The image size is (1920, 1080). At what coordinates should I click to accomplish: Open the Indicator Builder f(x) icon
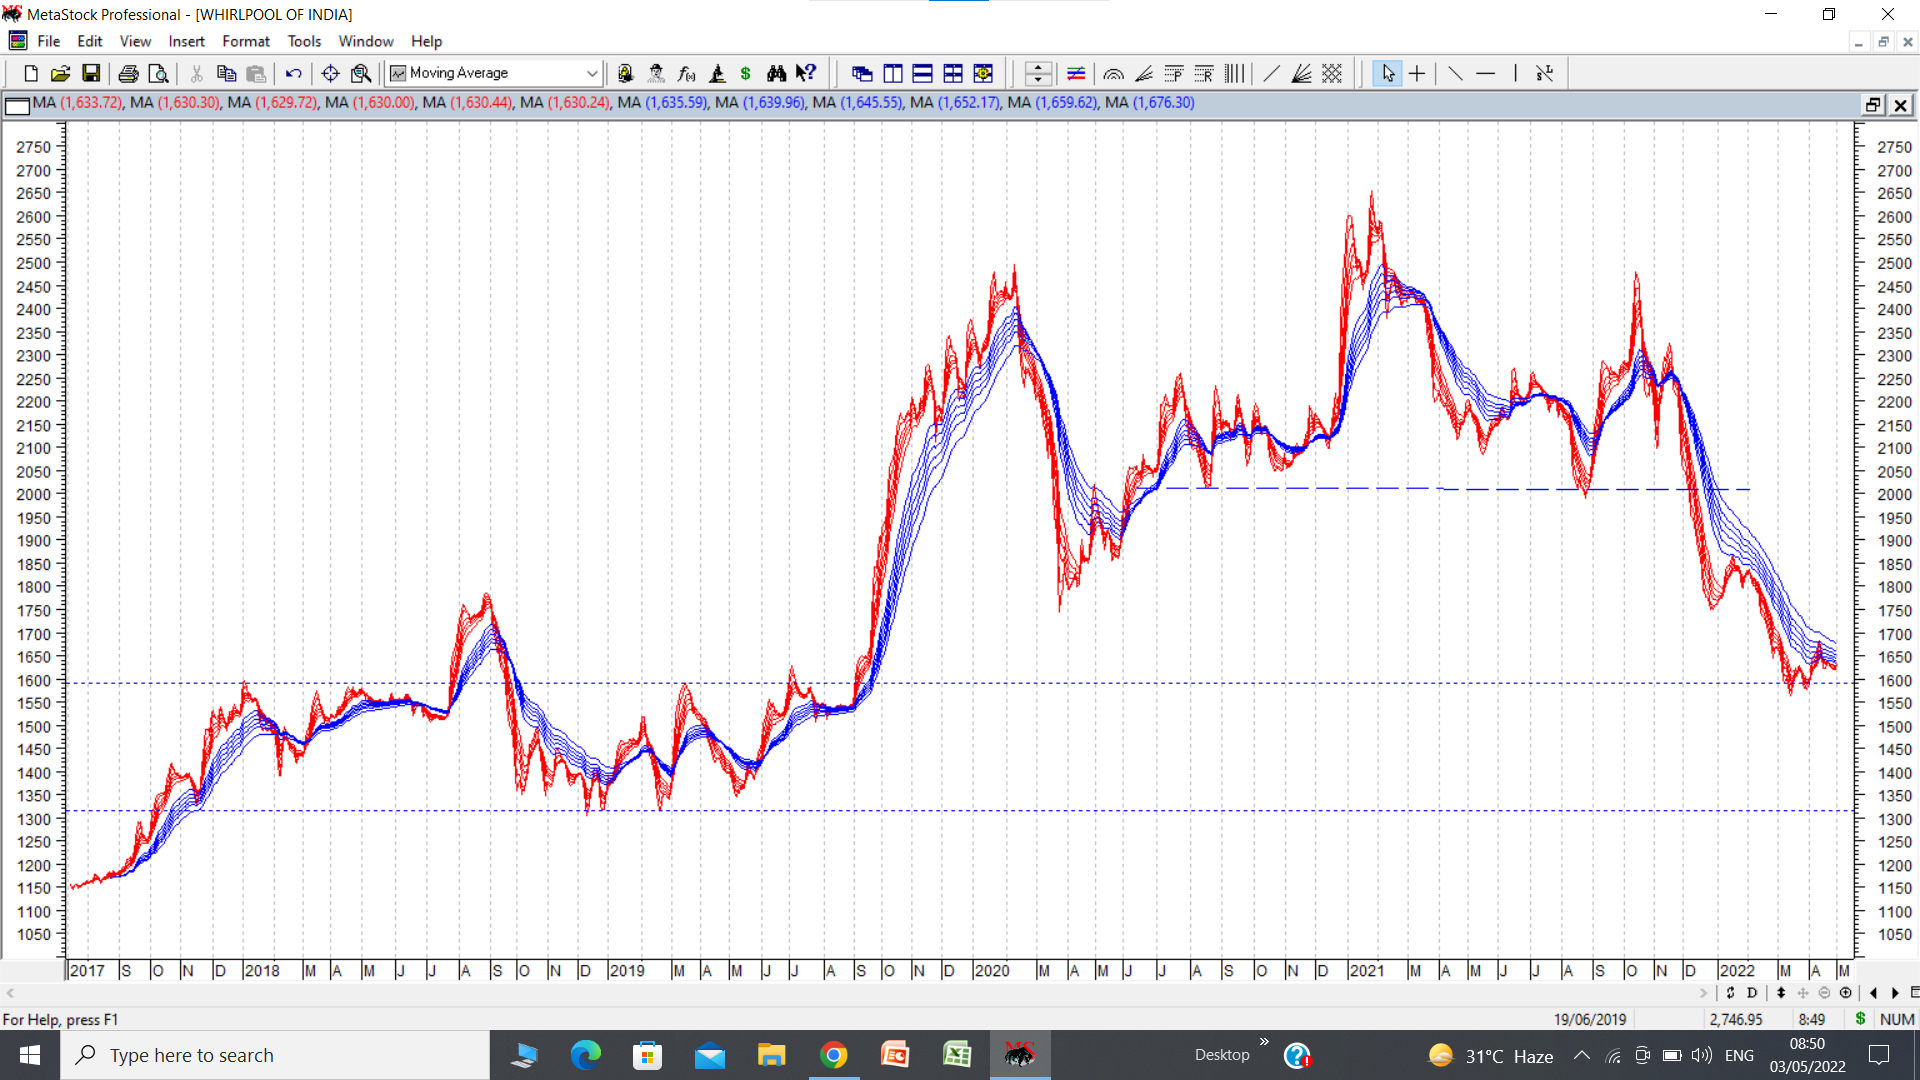click(x=686, y=73)
